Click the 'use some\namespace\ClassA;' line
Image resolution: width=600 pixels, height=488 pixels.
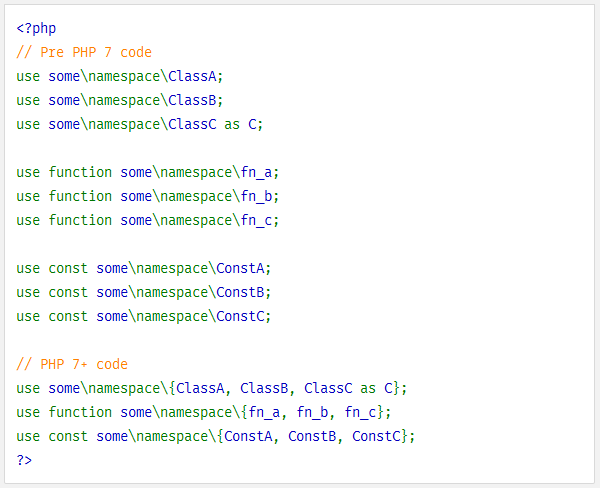click(120, 77)
